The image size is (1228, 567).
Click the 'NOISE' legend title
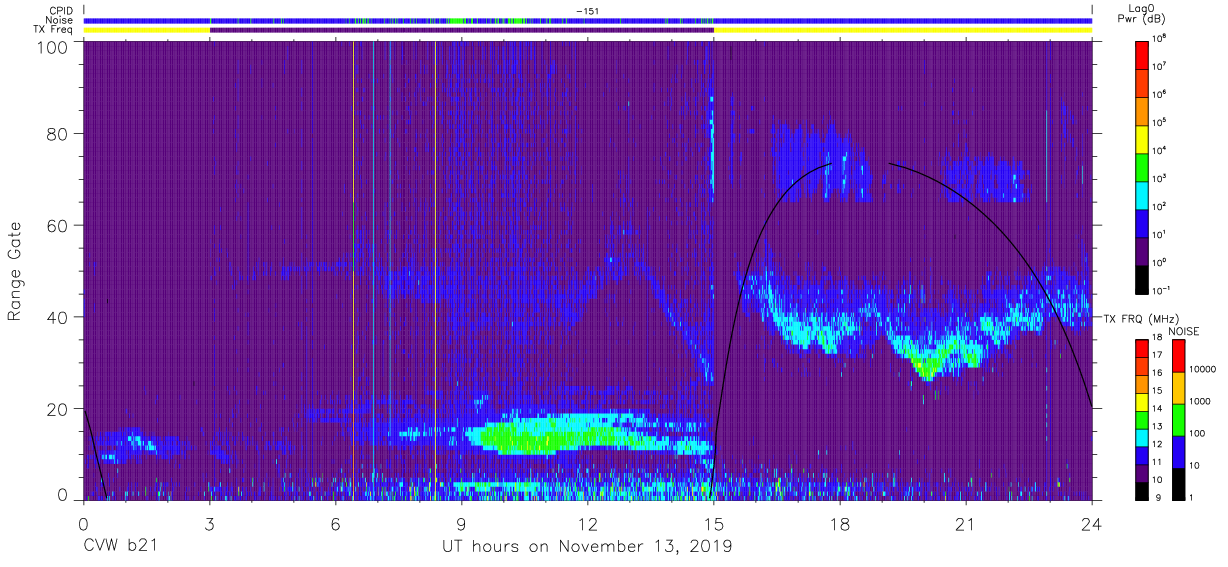click(1184, 331)
